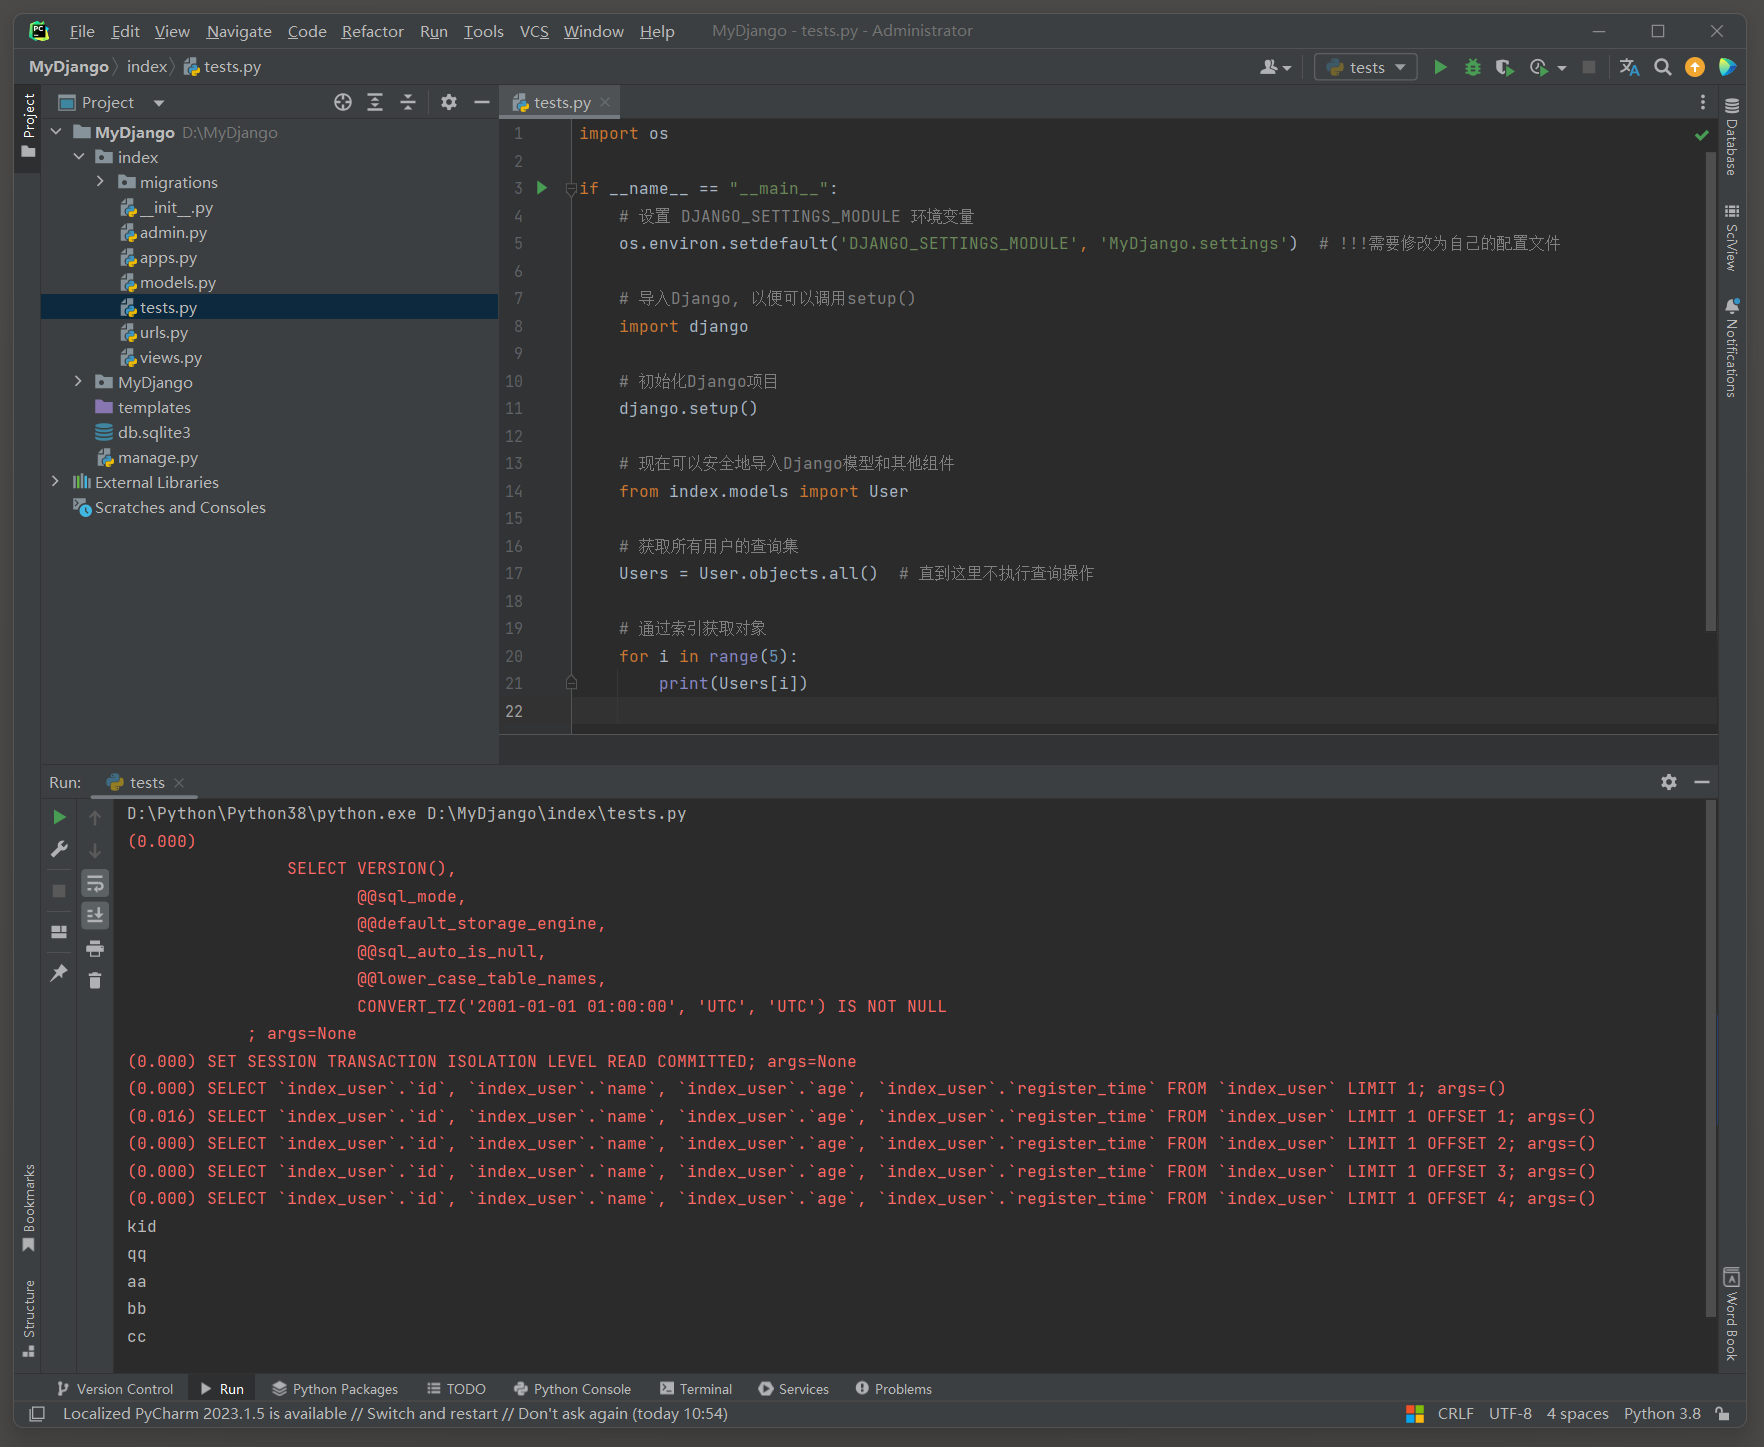This screenshot has height=1447, width=1764.
Task: Open the Terminal tool window
Action: point(696,1389)
